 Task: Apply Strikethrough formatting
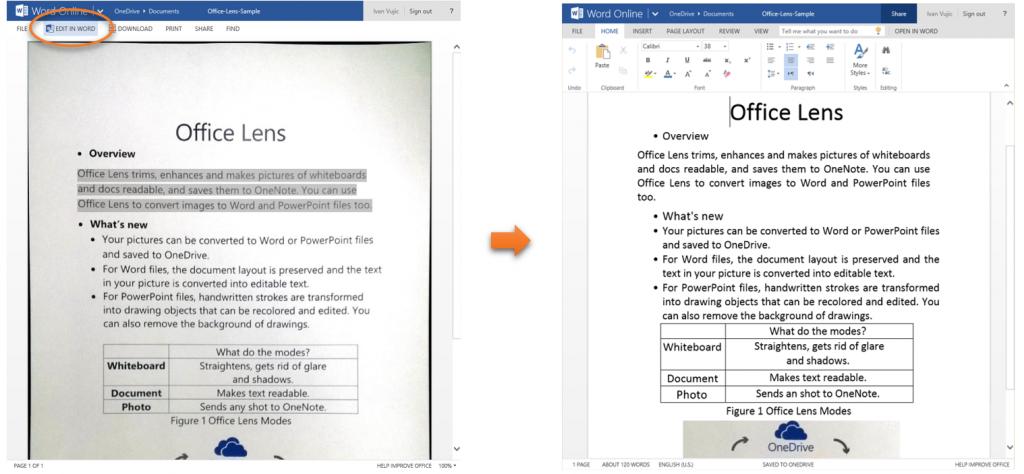pyautogui.click(x=707, y=60)
